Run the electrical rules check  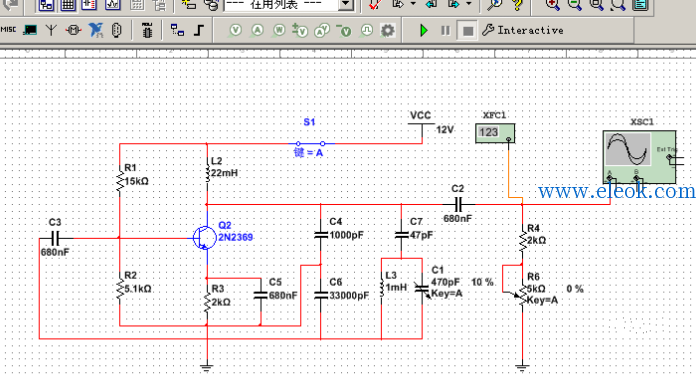(x=375, y=5)
